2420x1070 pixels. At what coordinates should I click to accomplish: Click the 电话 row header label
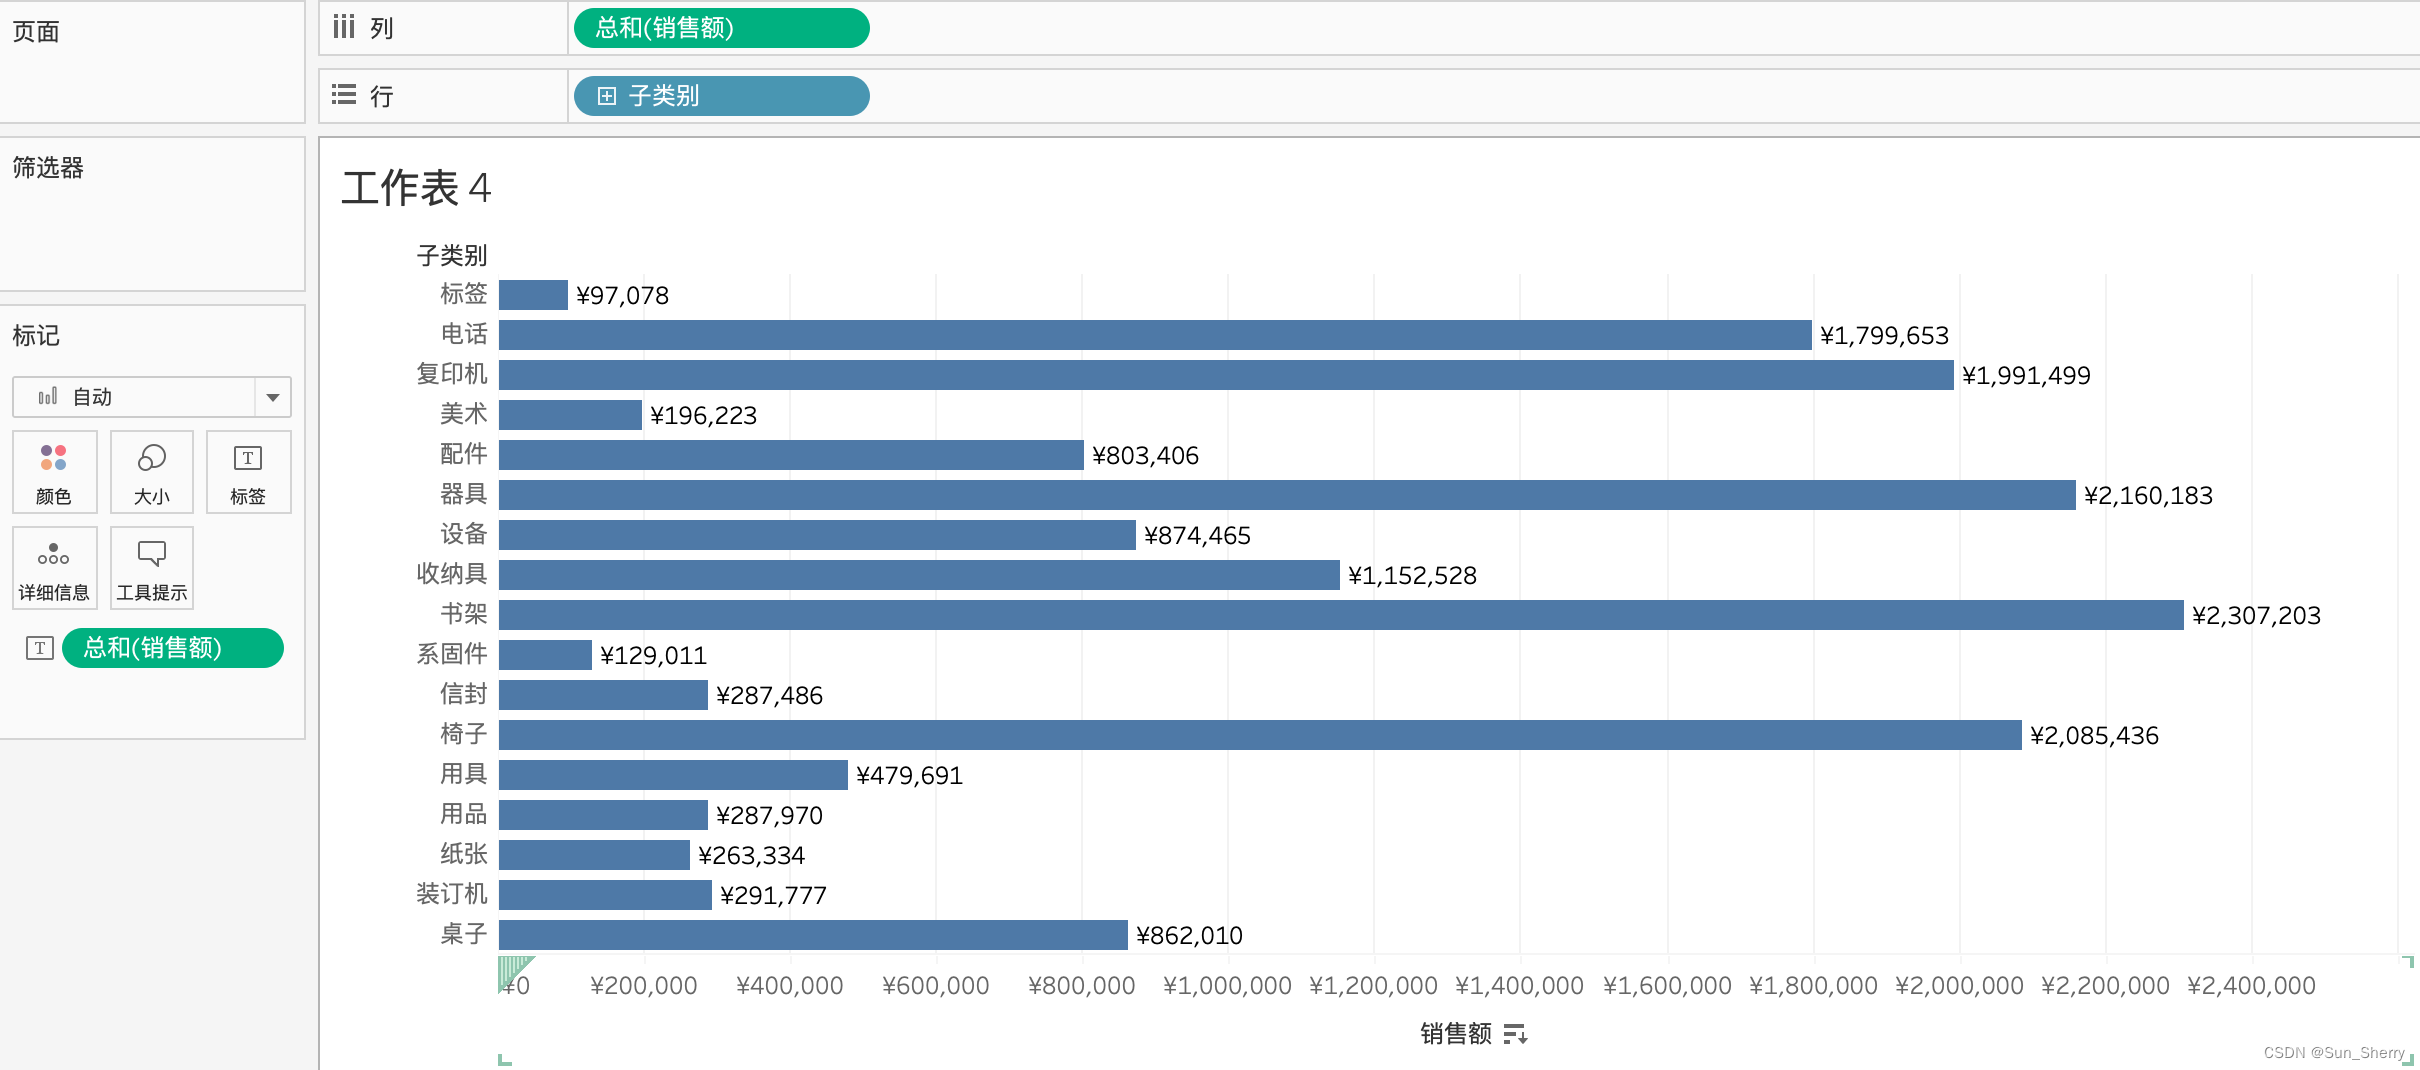464,334
